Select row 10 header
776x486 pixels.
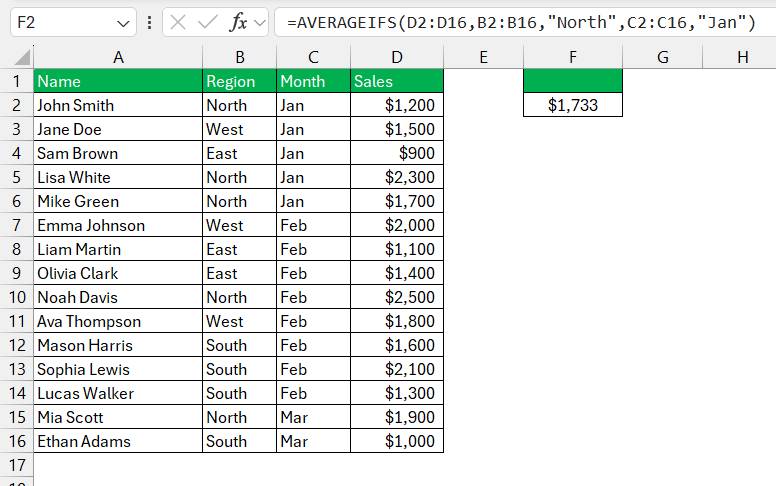16,297
